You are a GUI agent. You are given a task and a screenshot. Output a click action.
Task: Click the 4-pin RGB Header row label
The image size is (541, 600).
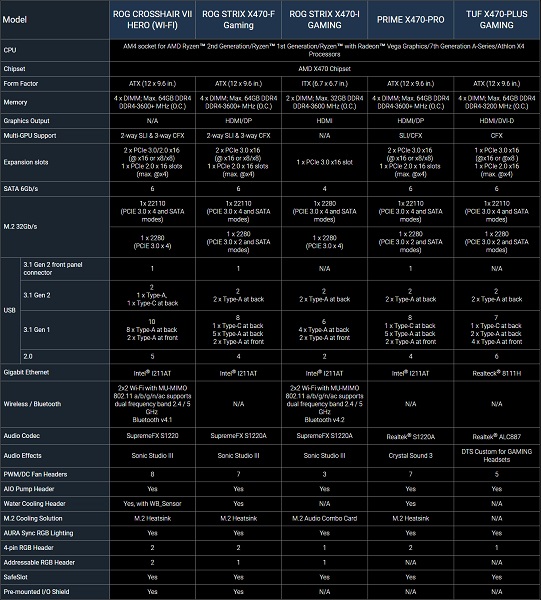click(55, 548)
